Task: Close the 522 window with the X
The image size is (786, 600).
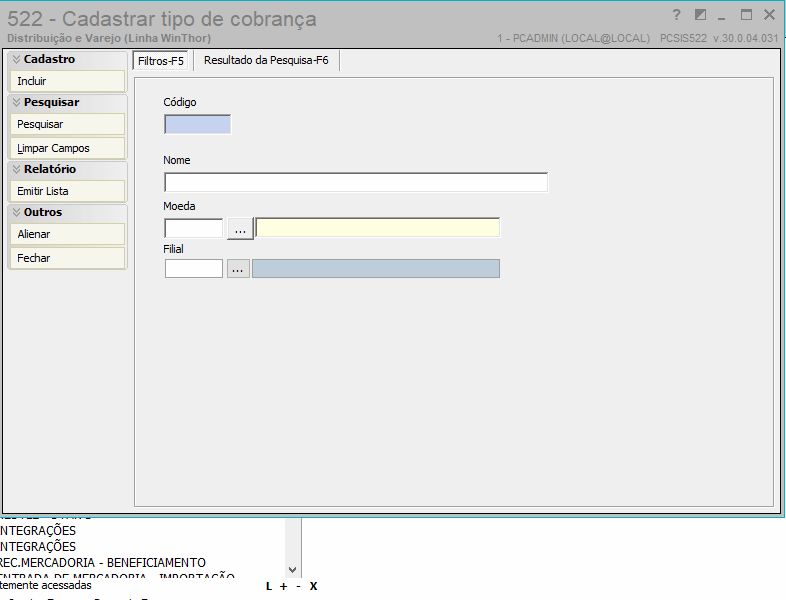Action: [x=769, y=15]
